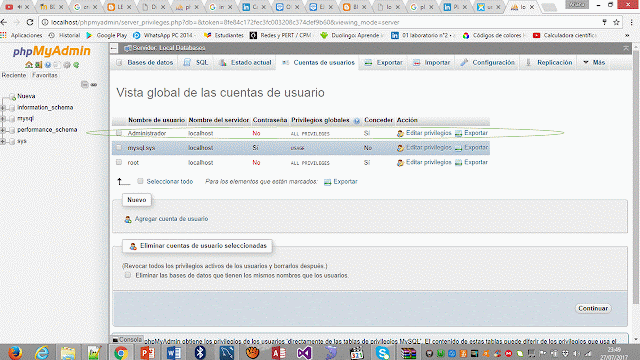This screenshot has height=360, width=640.
Task: Click Agregar cuenta de usuario link
Action: tap(171, 219)
